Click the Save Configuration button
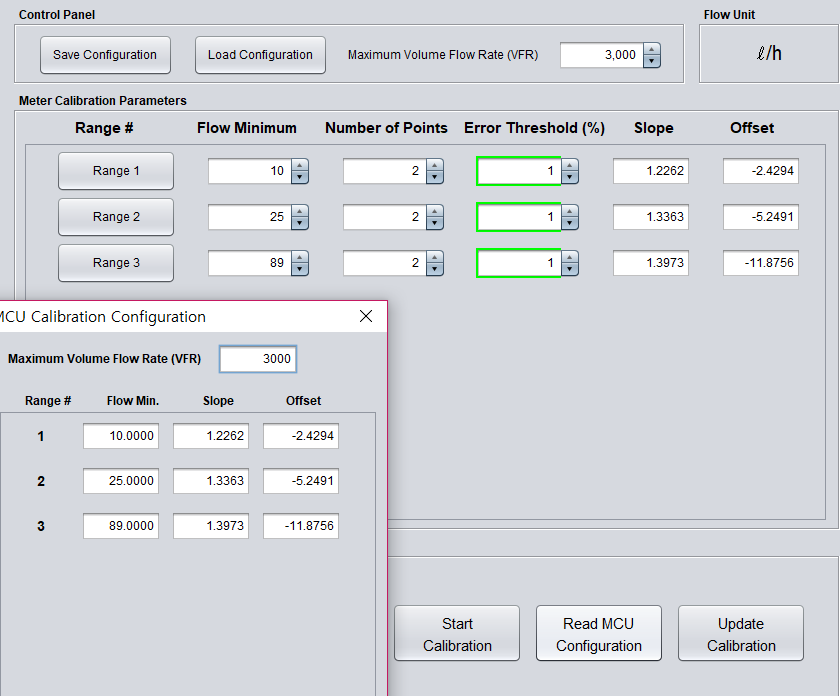The height and width of the screenshot is (696, 840). click(x=105, y=55)
